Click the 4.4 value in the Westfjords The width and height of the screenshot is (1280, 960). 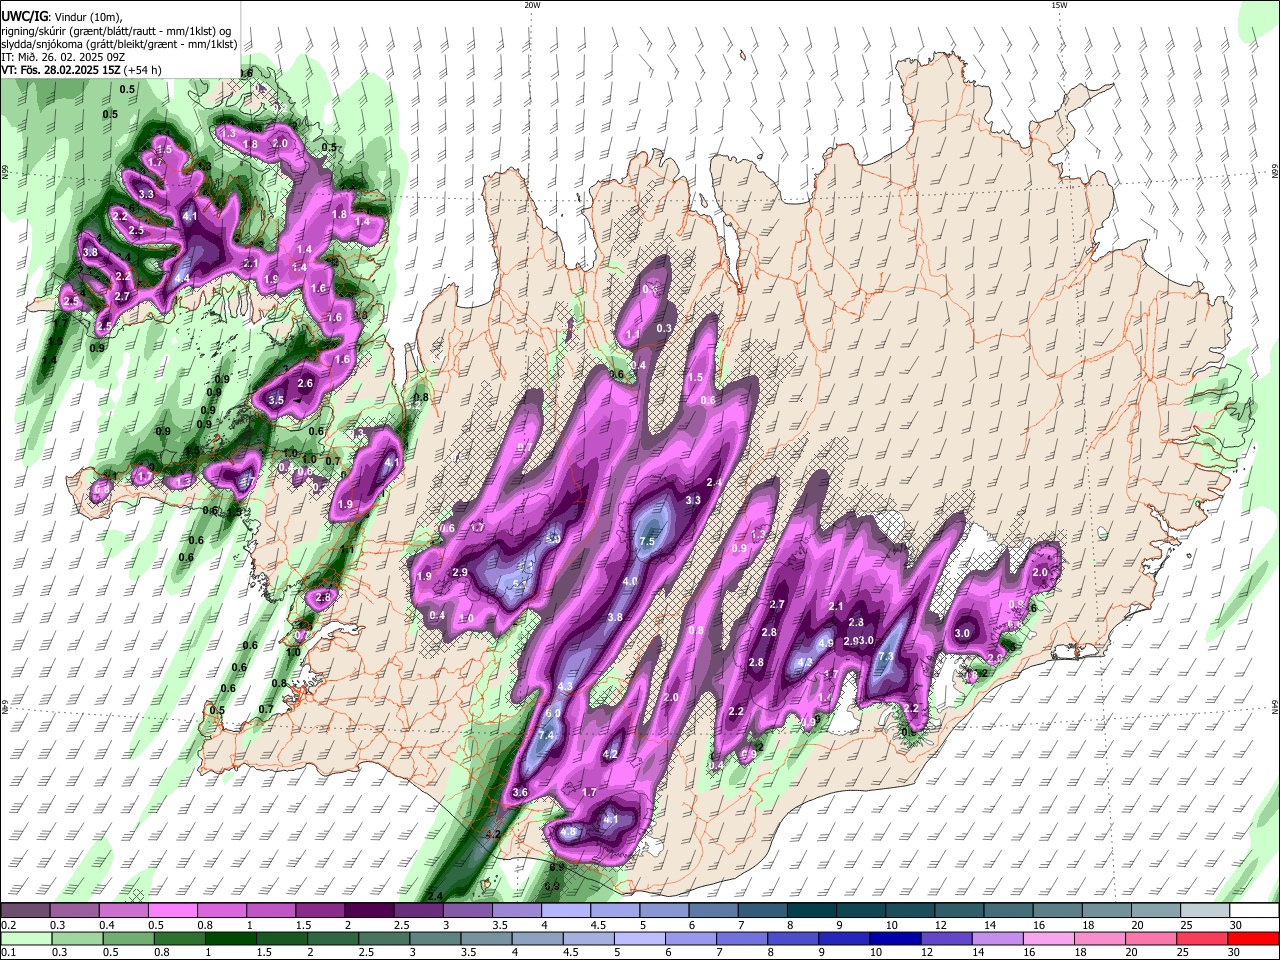pyautogui.click(x=182, y=278)
